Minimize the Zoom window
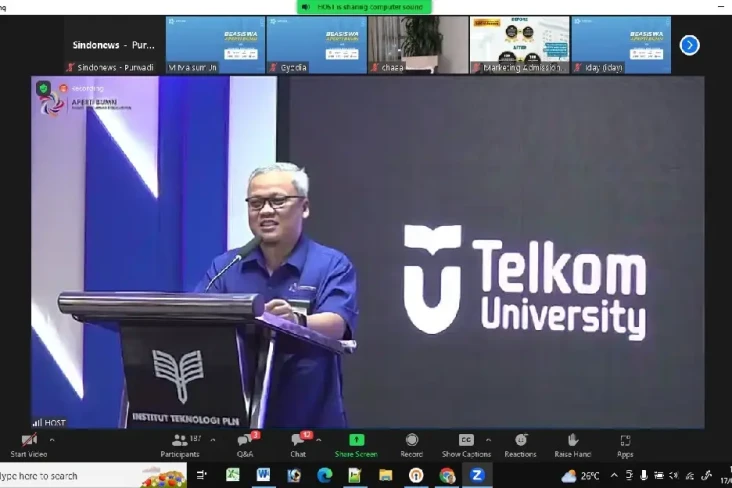 [721, 7]
